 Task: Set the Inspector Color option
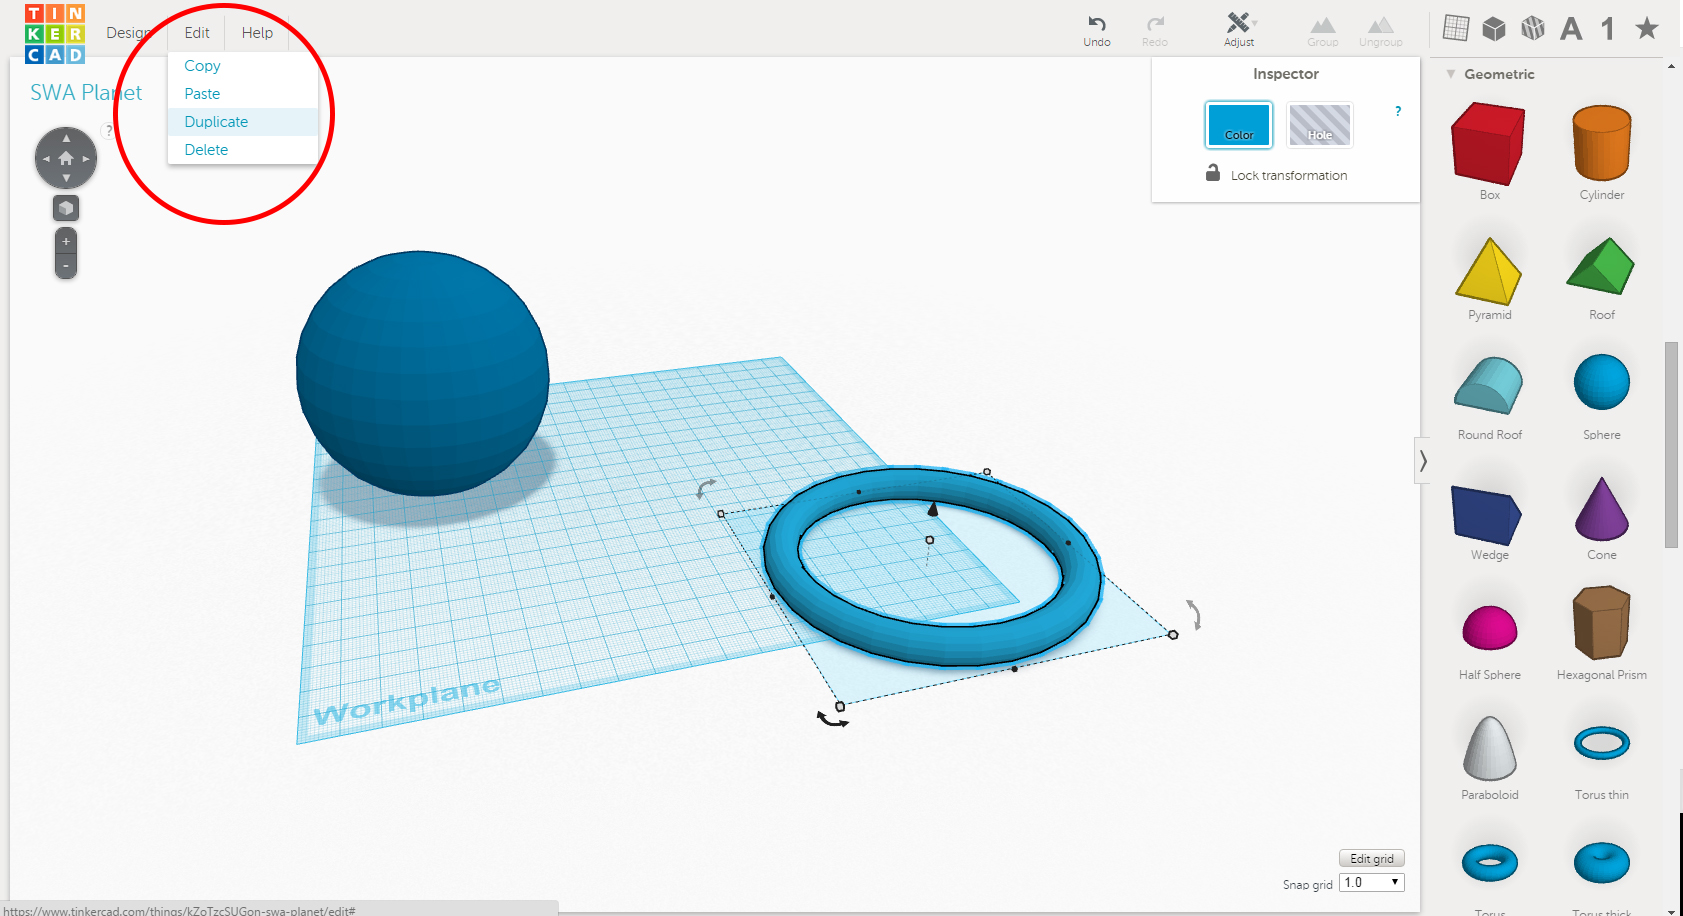(x=1239, y=125)
